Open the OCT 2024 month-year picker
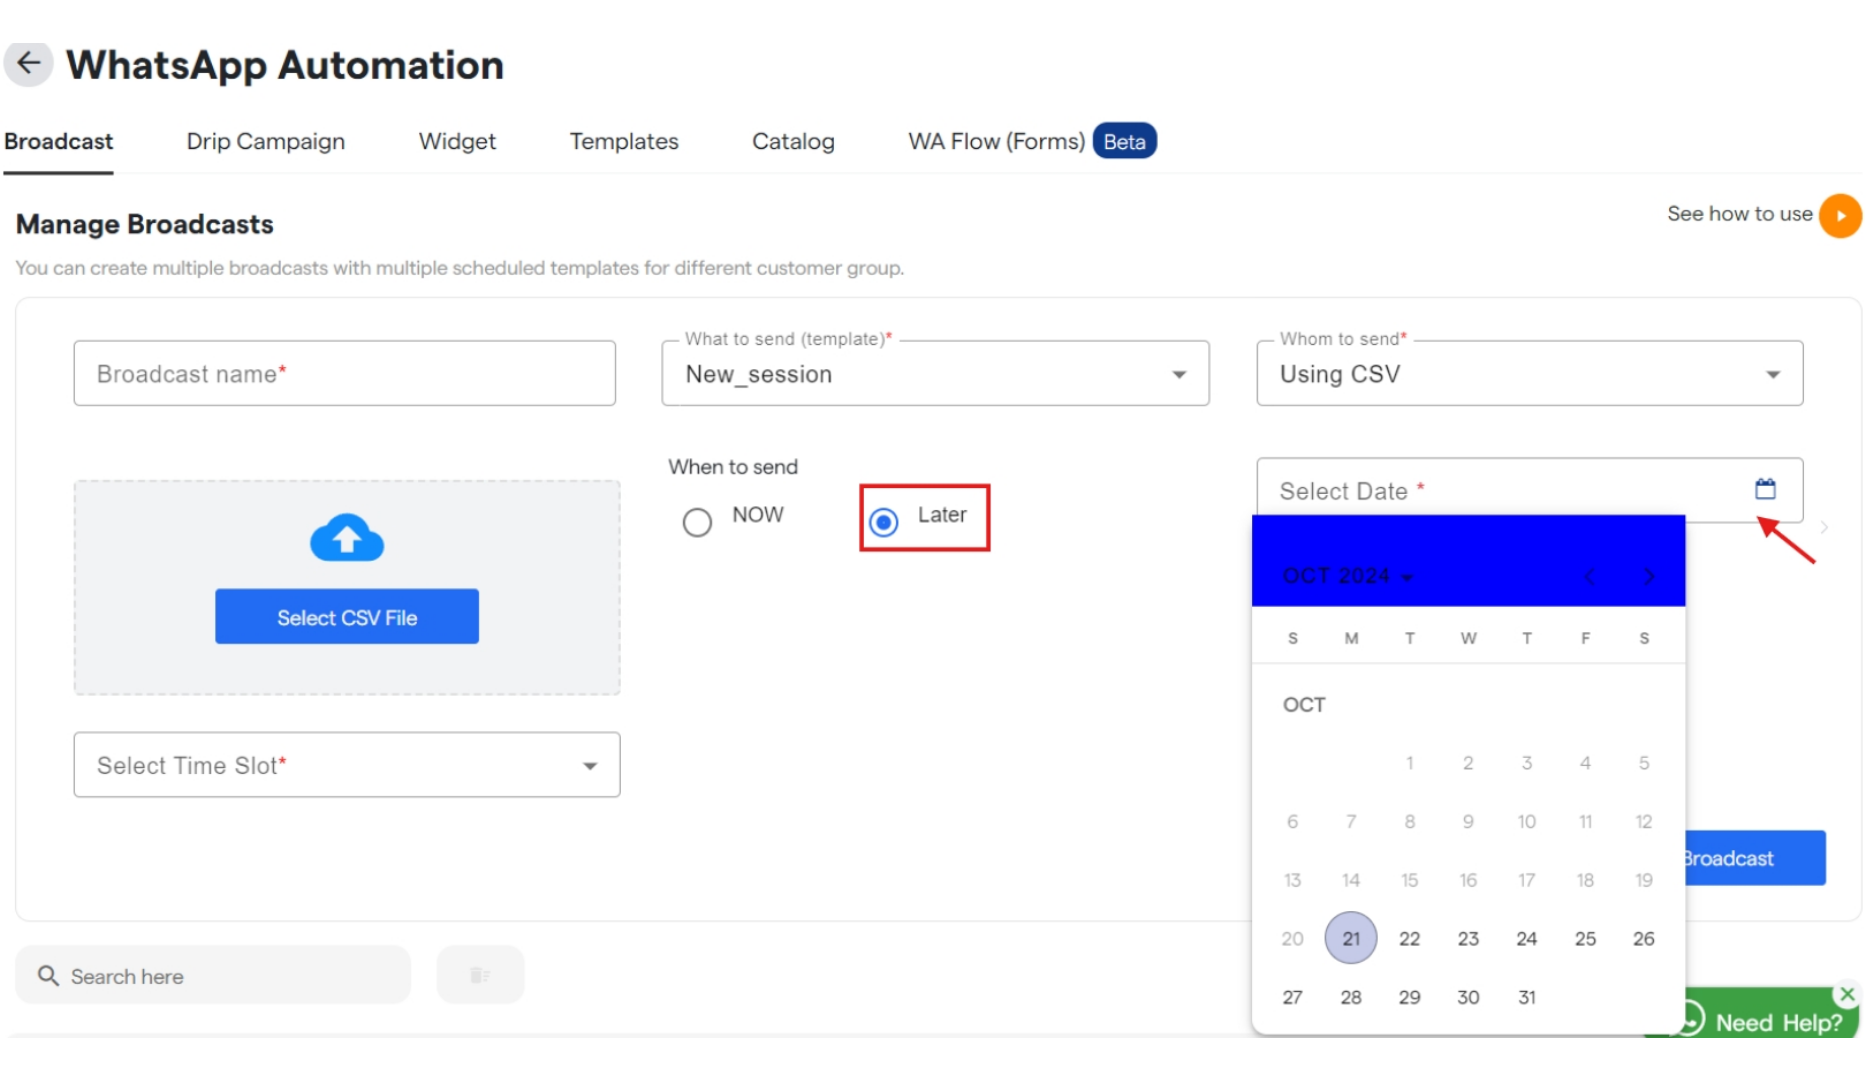The height and width of the screenshot is (1080, 1866). click(1347, 576)
